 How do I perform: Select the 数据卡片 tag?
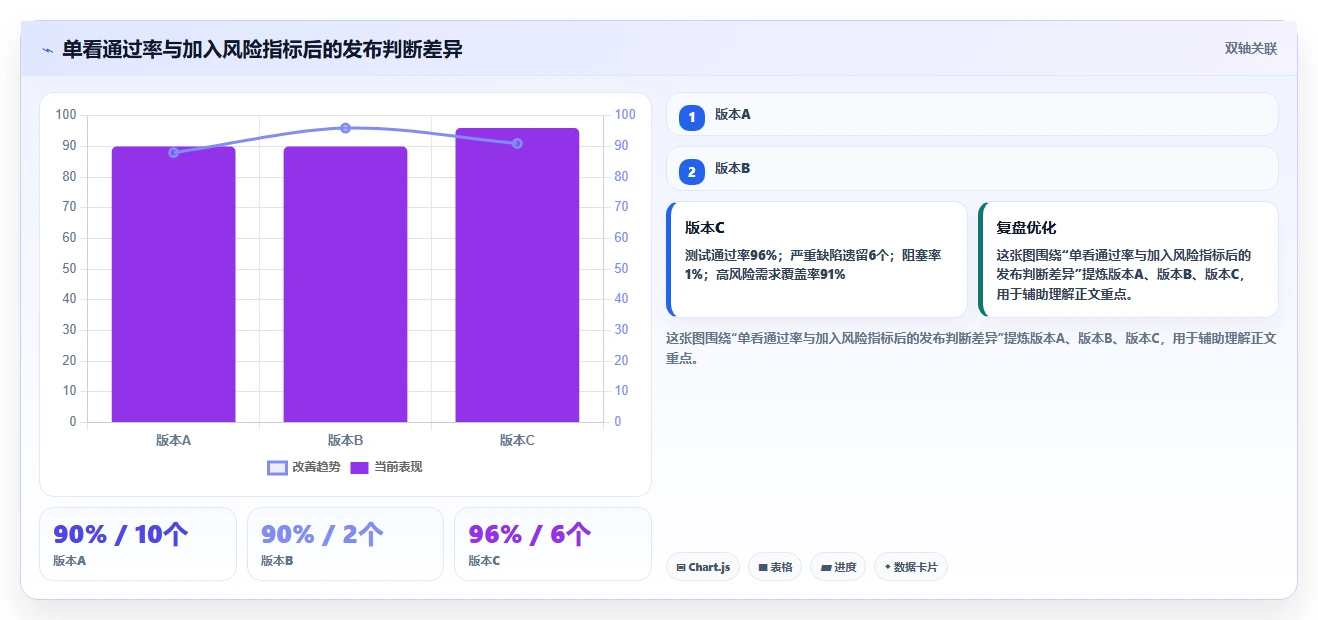coord(910,567)
